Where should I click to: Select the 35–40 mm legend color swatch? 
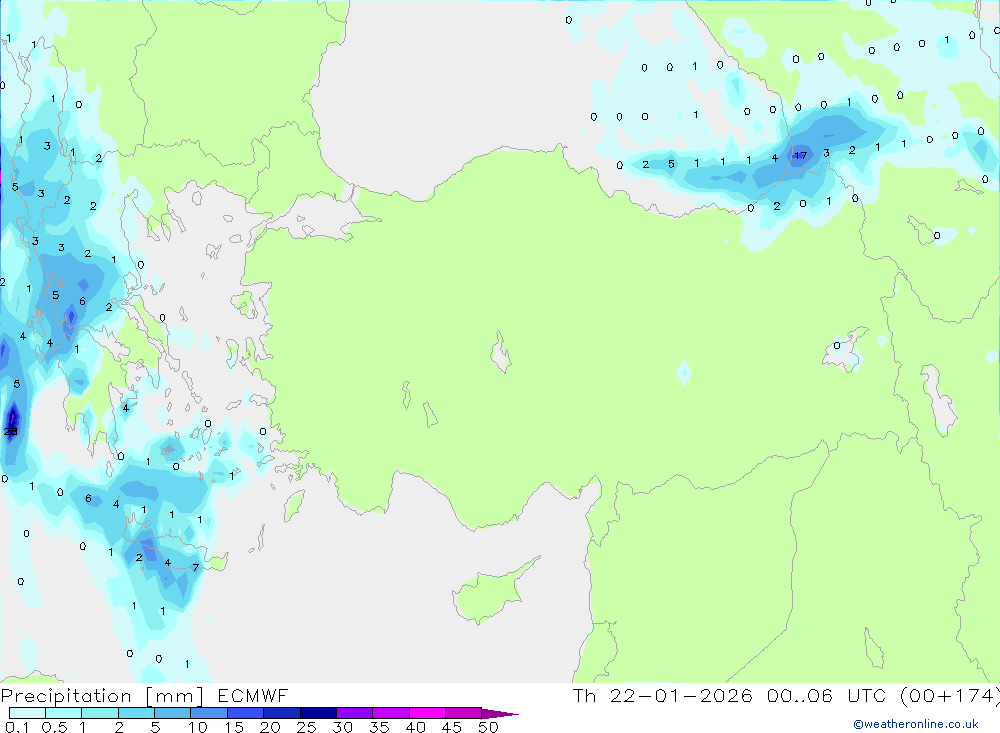coord(390,713)
